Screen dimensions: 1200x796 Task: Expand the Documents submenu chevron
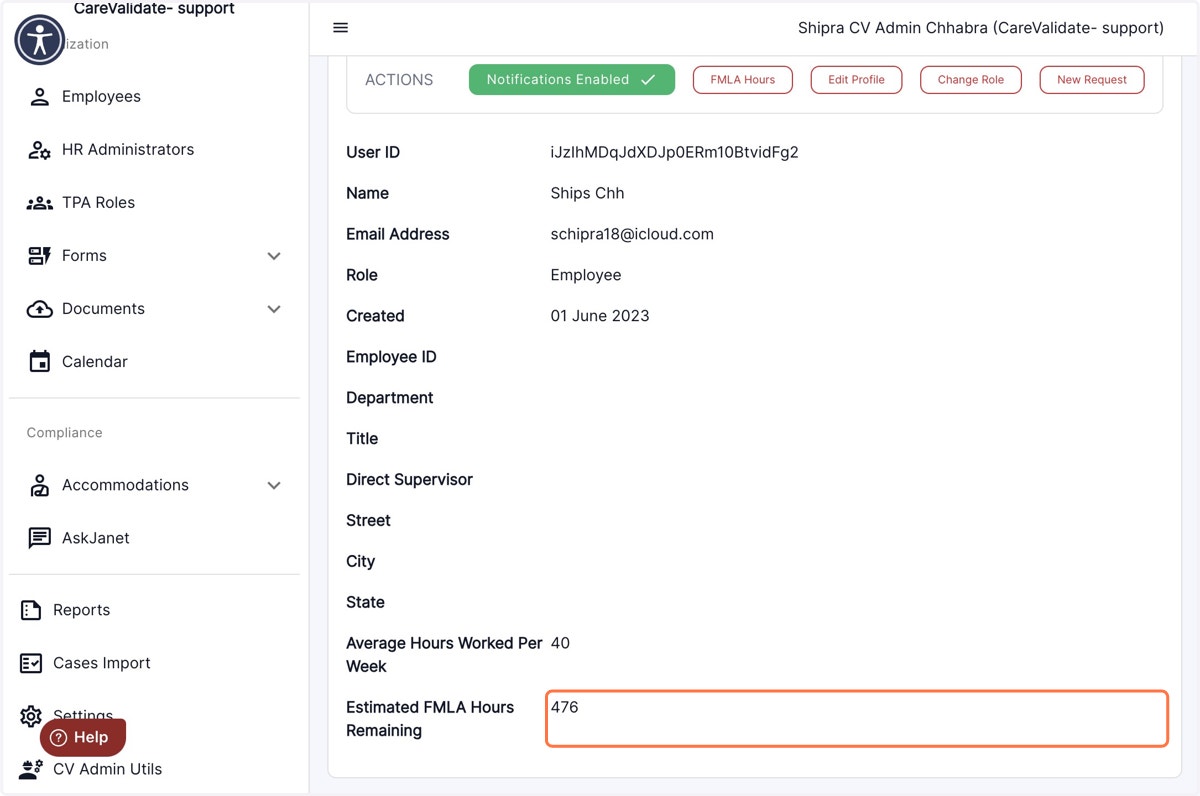click(274, 309)
